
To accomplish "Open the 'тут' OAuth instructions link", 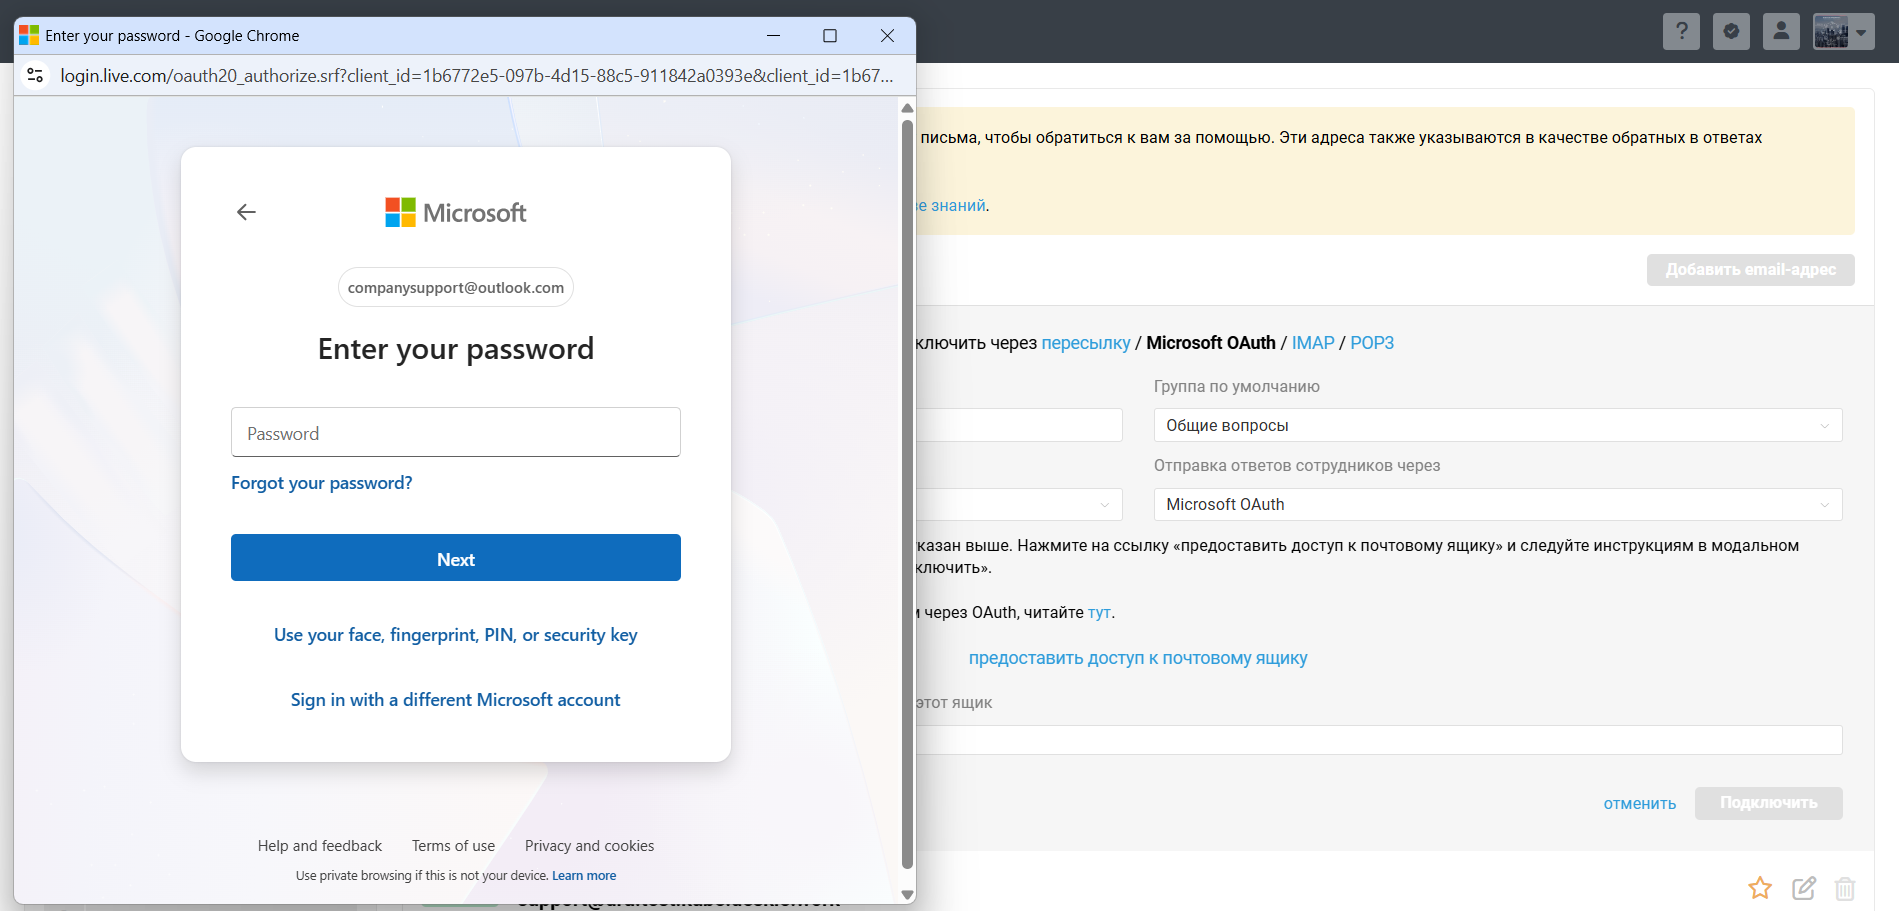I will click(1099, 613).
